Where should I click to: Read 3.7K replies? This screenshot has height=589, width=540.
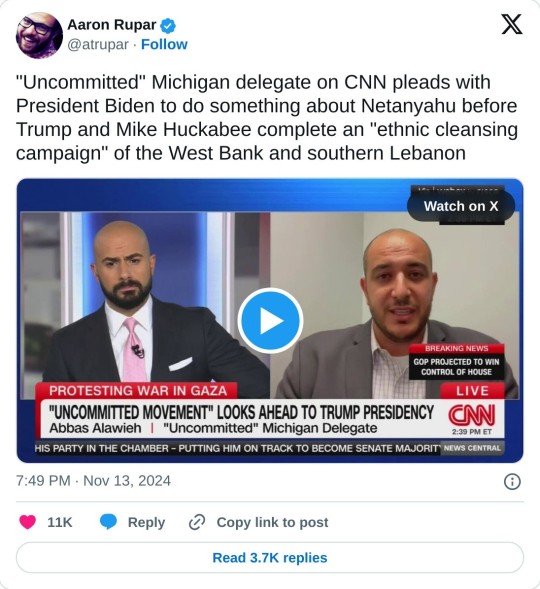pos(270,557)
